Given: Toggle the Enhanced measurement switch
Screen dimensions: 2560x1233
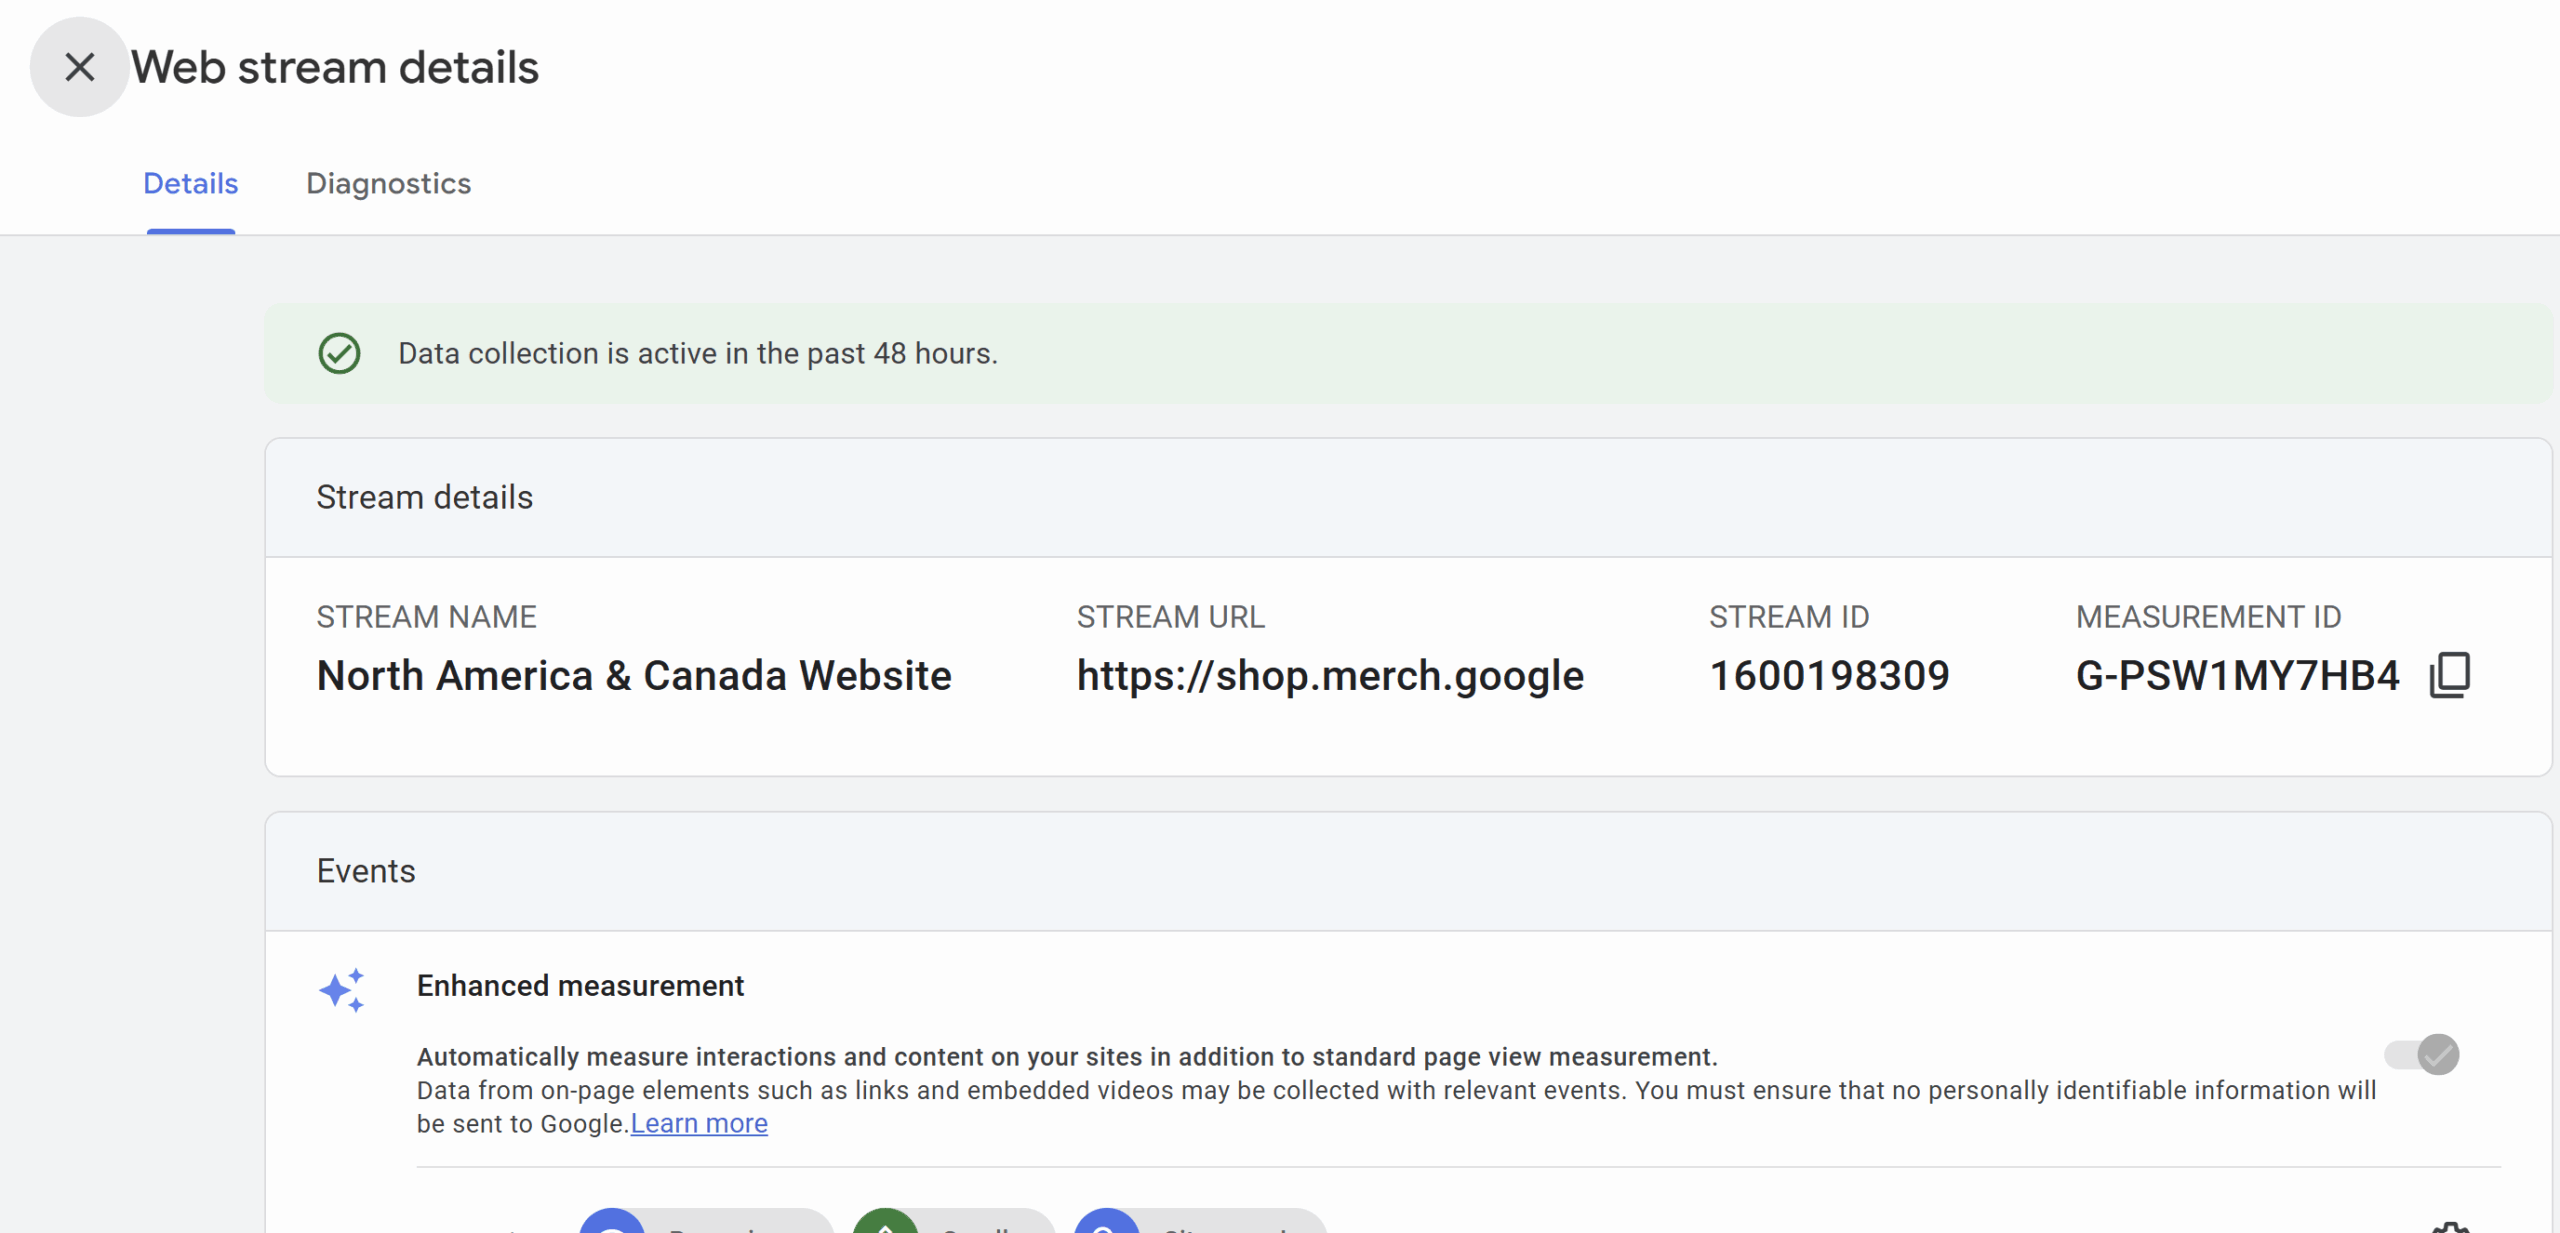Looking at the screenshot, I should 2422,1054.
